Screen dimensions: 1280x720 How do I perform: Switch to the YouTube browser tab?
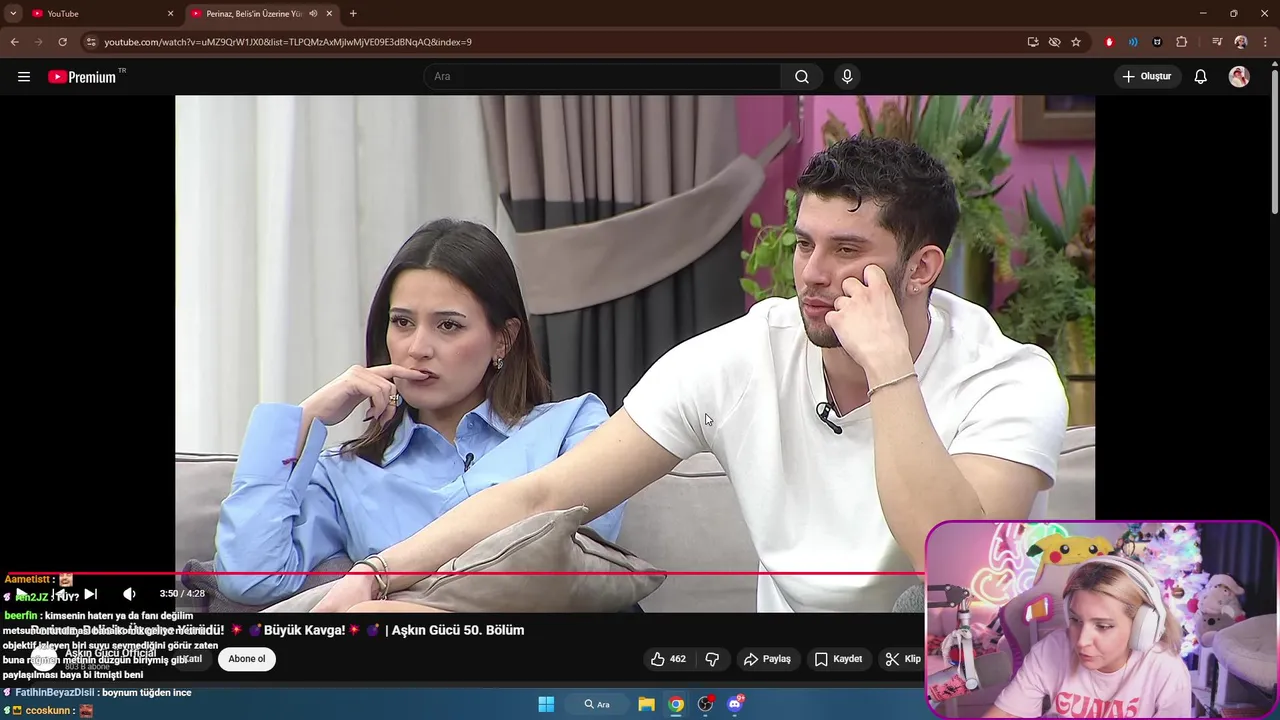point(98,14)
